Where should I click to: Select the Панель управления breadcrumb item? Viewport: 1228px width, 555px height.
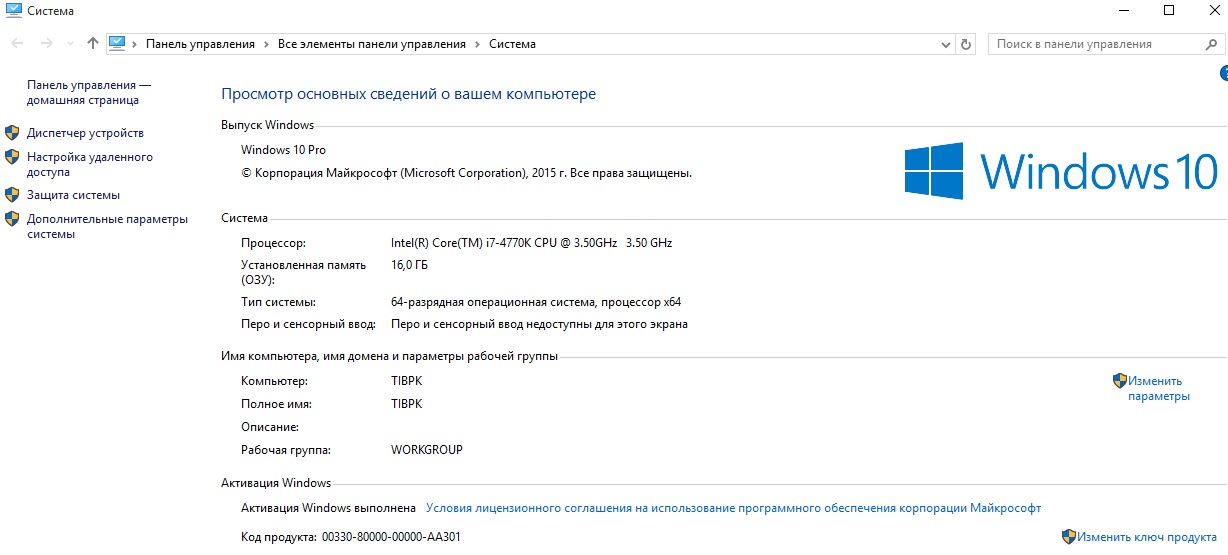coord(200,44)
